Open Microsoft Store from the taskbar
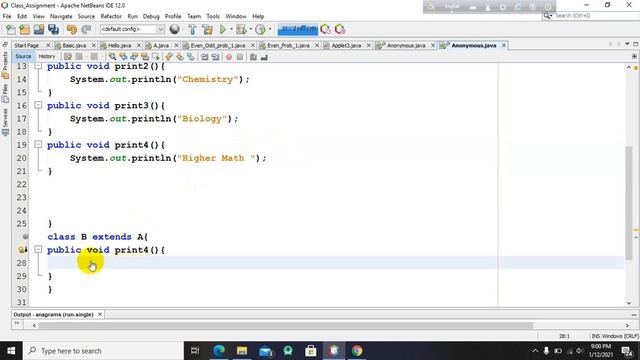 [x=311, y=351]
